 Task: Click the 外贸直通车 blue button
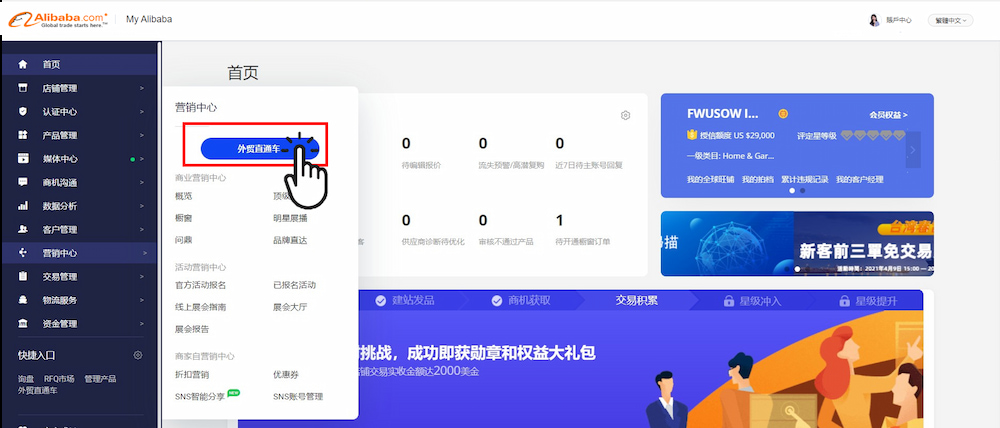256,148
